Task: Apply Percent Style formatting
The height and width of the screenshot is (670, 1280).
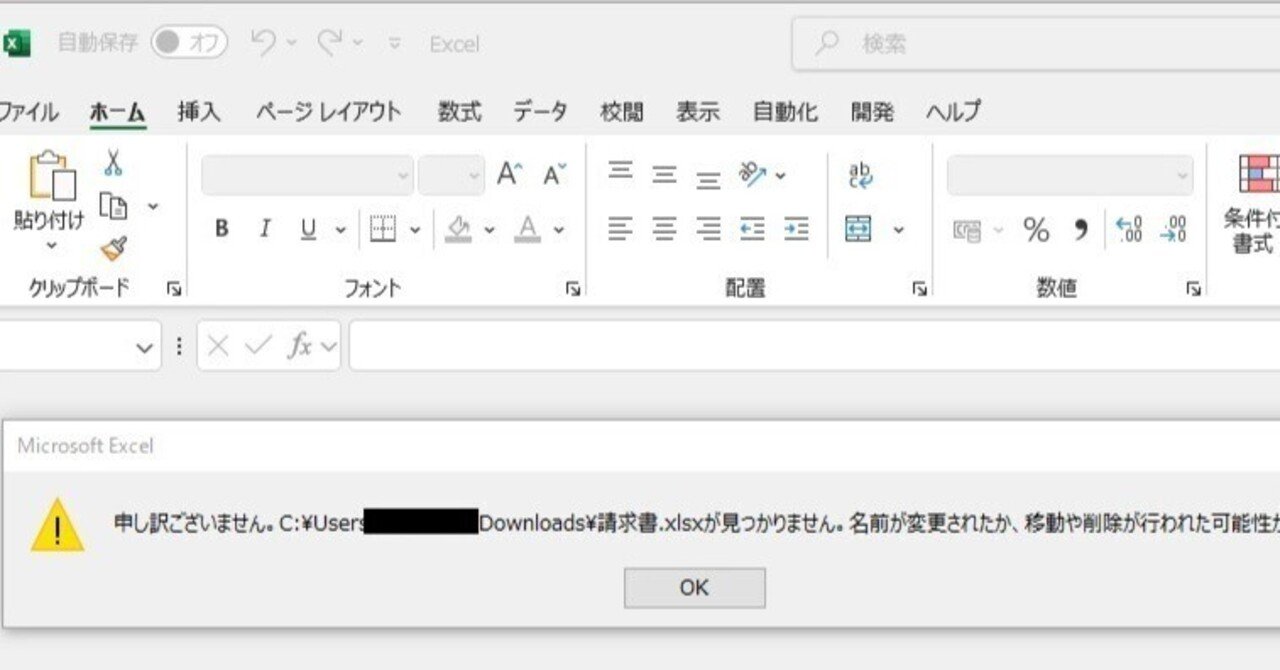Action: click(x=1035, y=229)
